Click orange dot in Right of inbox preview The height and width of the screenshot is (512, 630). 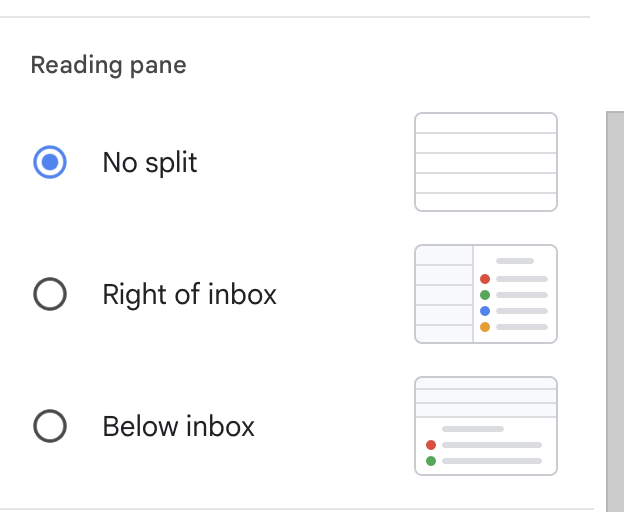tap(485, 327)
